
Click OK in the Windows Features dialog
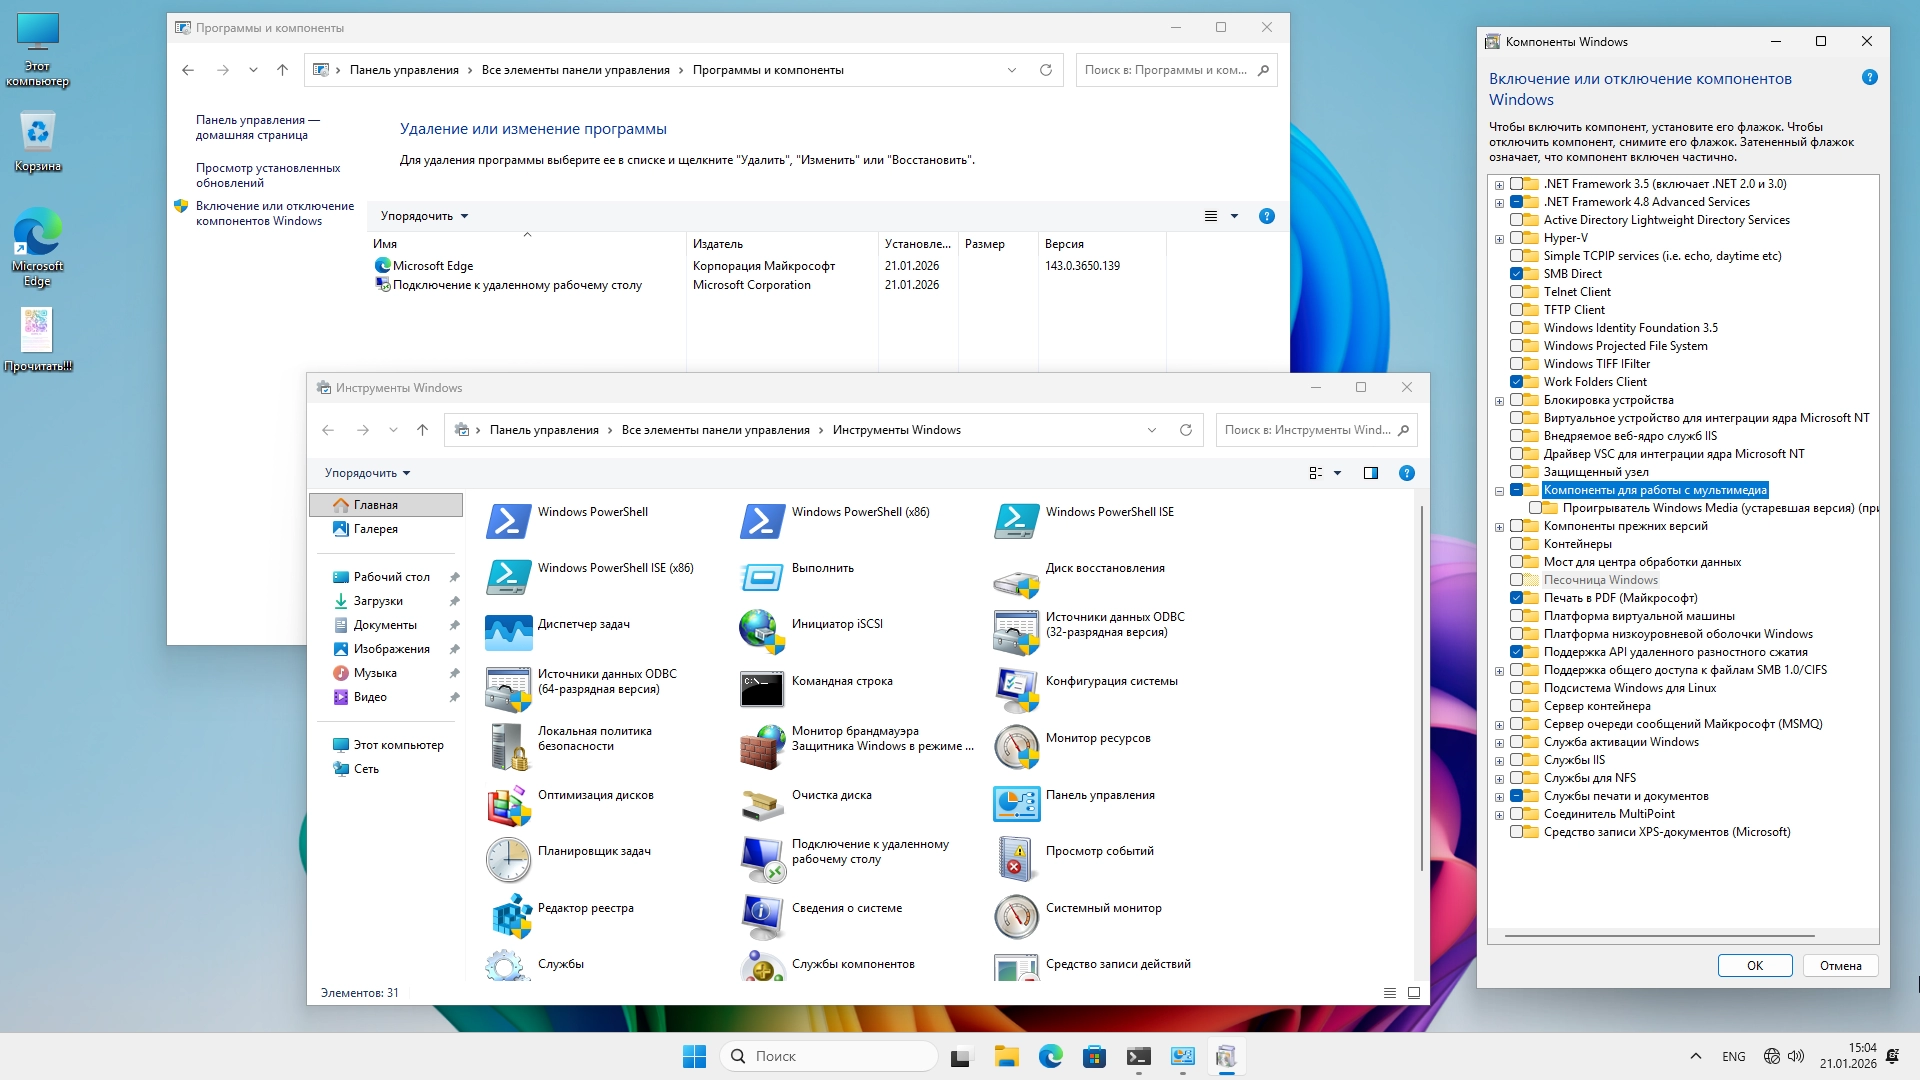coord(1754,965)
